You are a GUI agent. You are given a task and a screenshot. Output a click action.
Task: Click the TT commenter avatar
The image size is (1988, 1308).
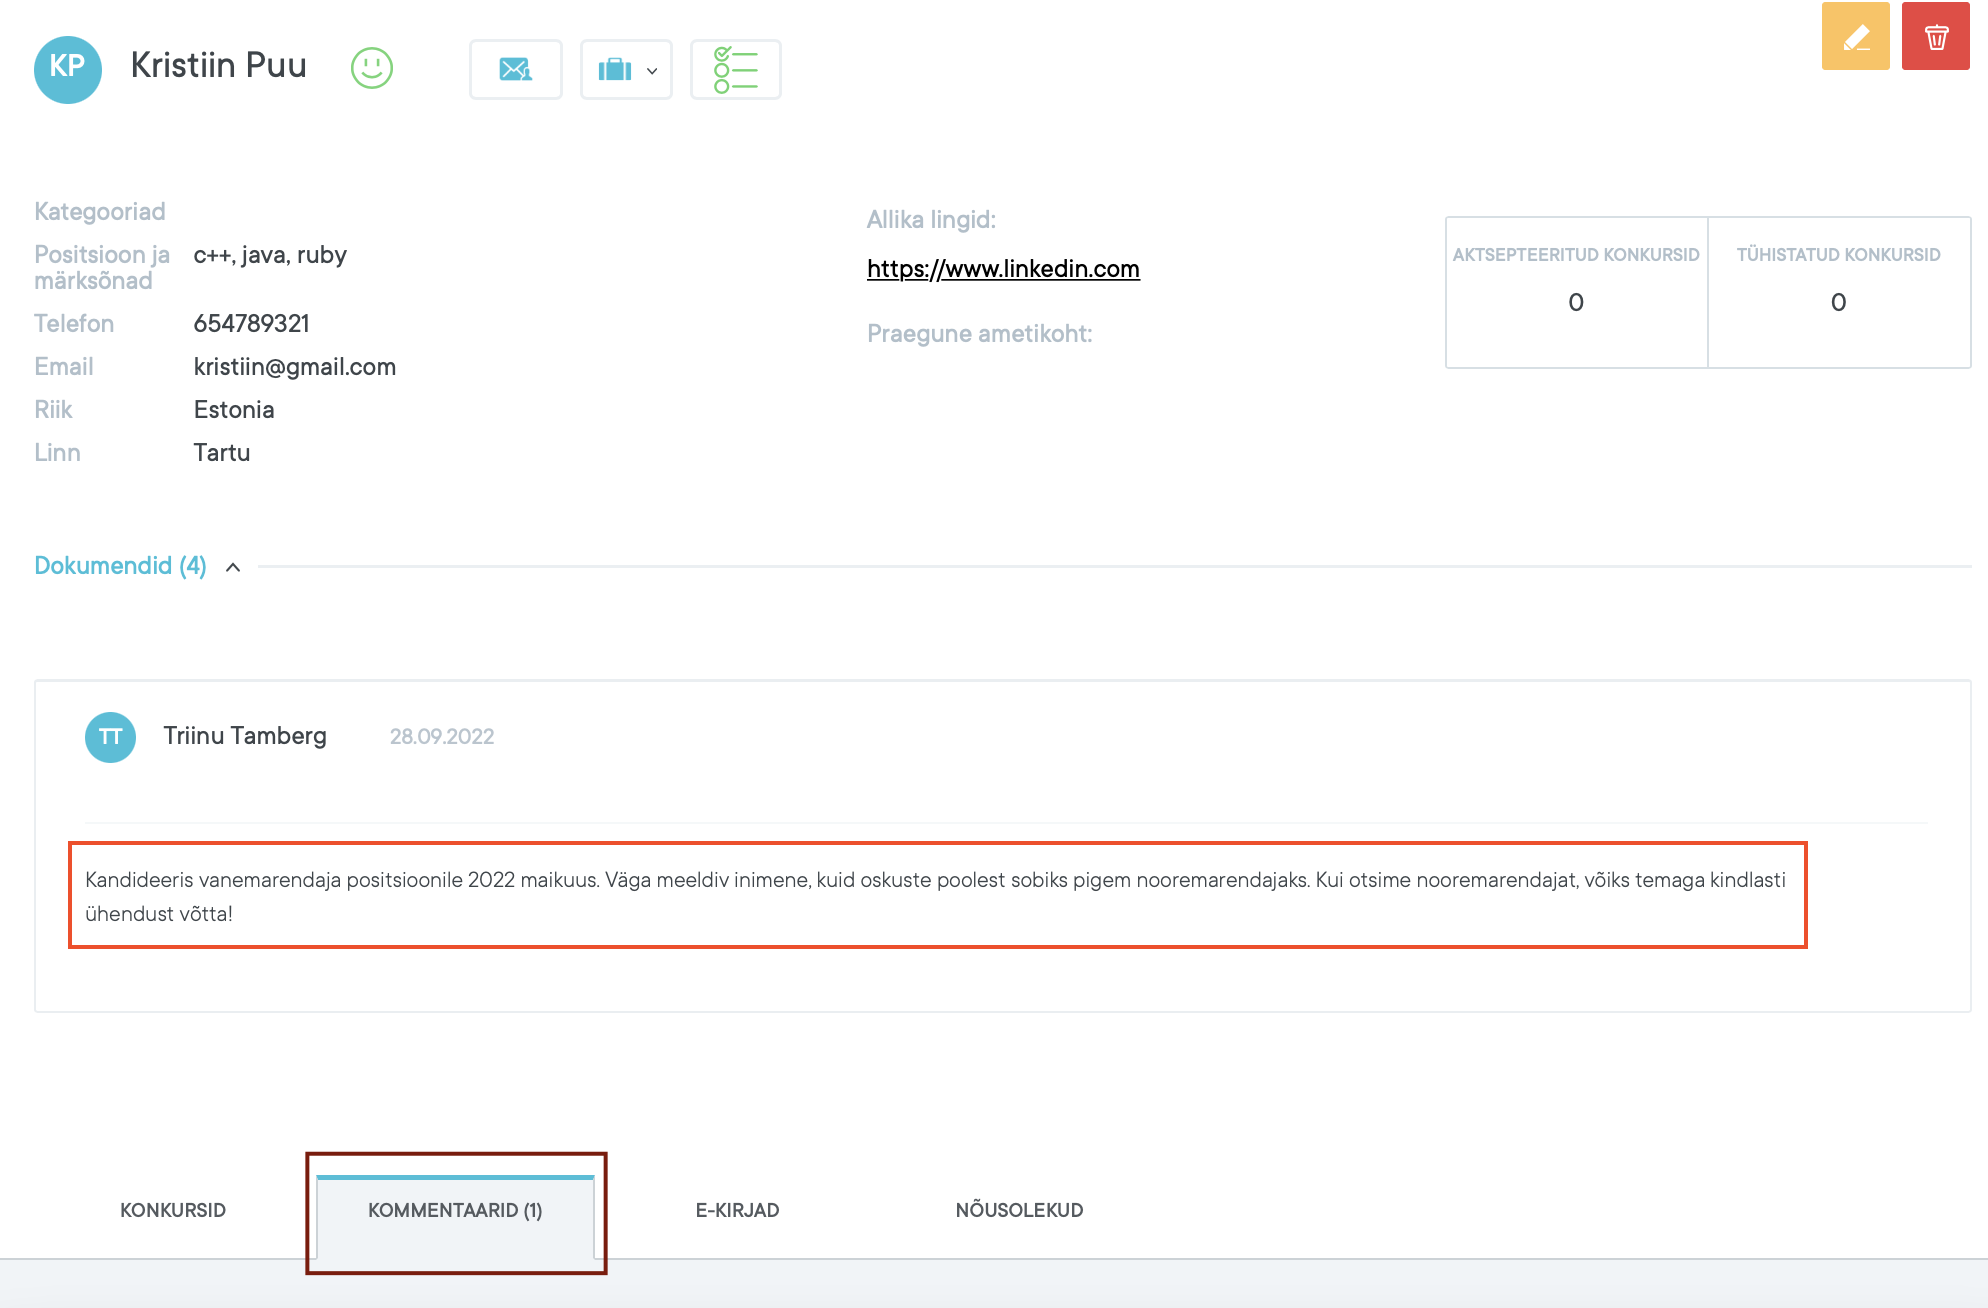tap(110, 737)
